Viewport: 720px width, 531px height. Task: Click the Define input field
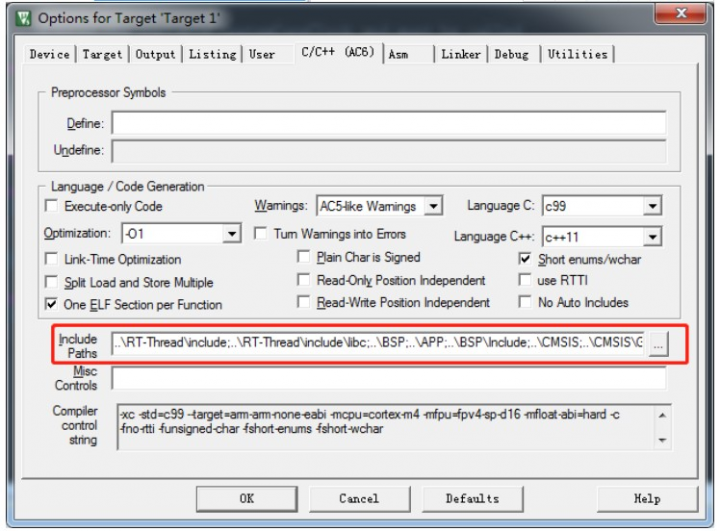[388, 124]
